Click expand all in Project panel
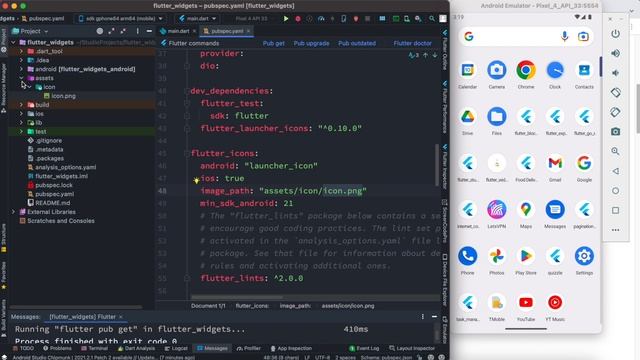Screen dimensions: 640x360 pos(111,31)
